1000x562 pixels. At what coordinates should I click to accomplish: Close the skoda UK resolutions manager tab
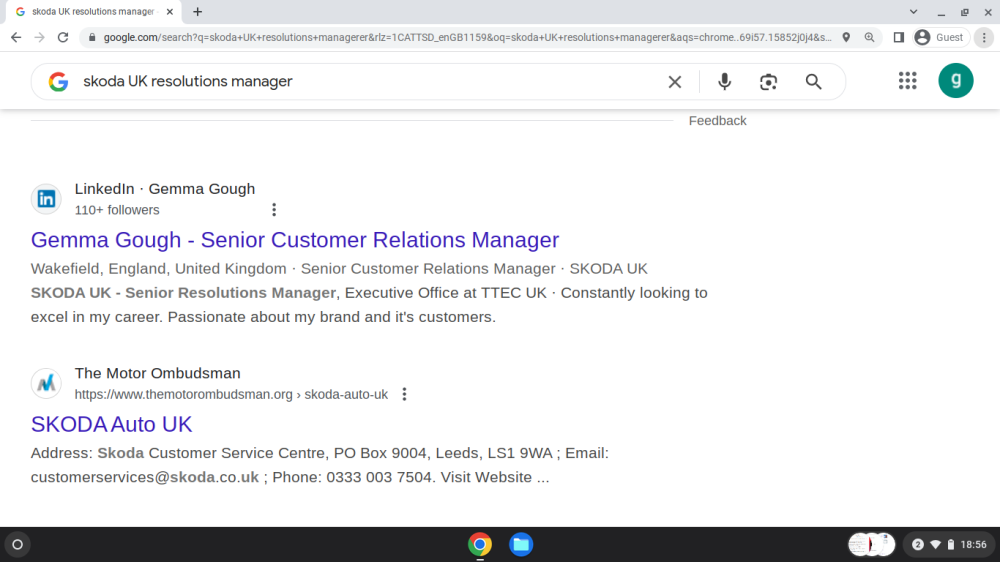click(x=170, y=11)
